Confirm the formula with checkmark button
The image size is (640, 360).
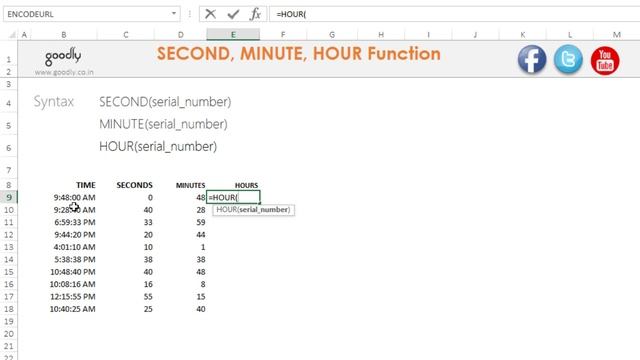click(x=233, y=14)
